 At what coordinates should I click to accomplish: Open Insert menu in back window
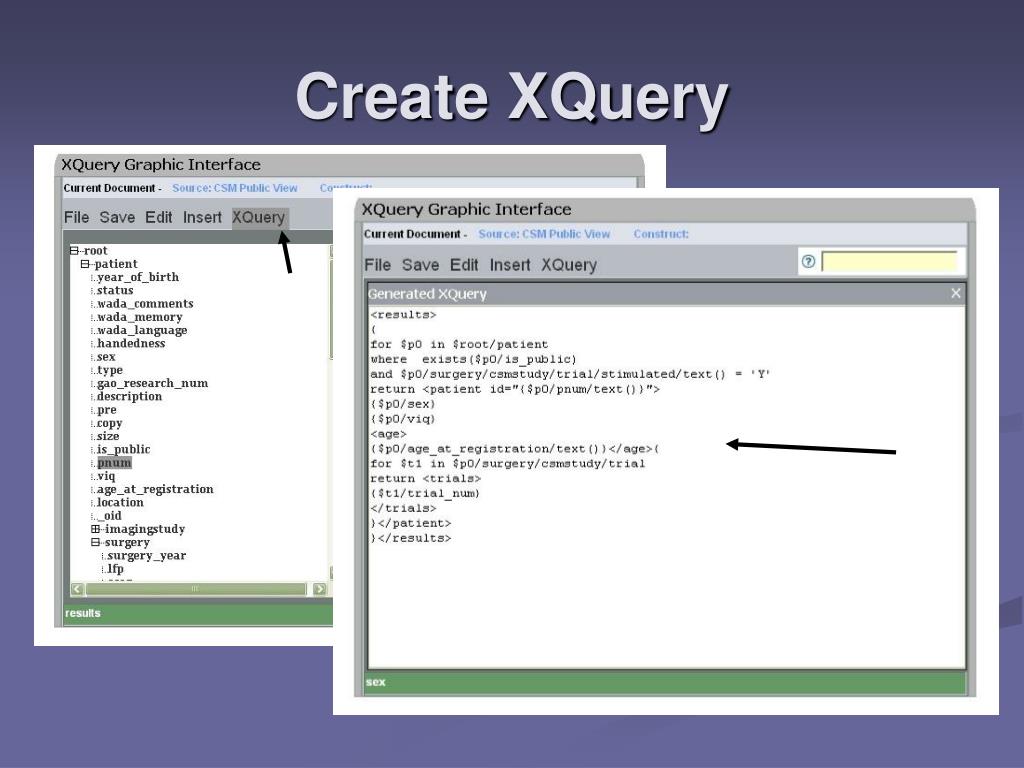click(202, 217)
